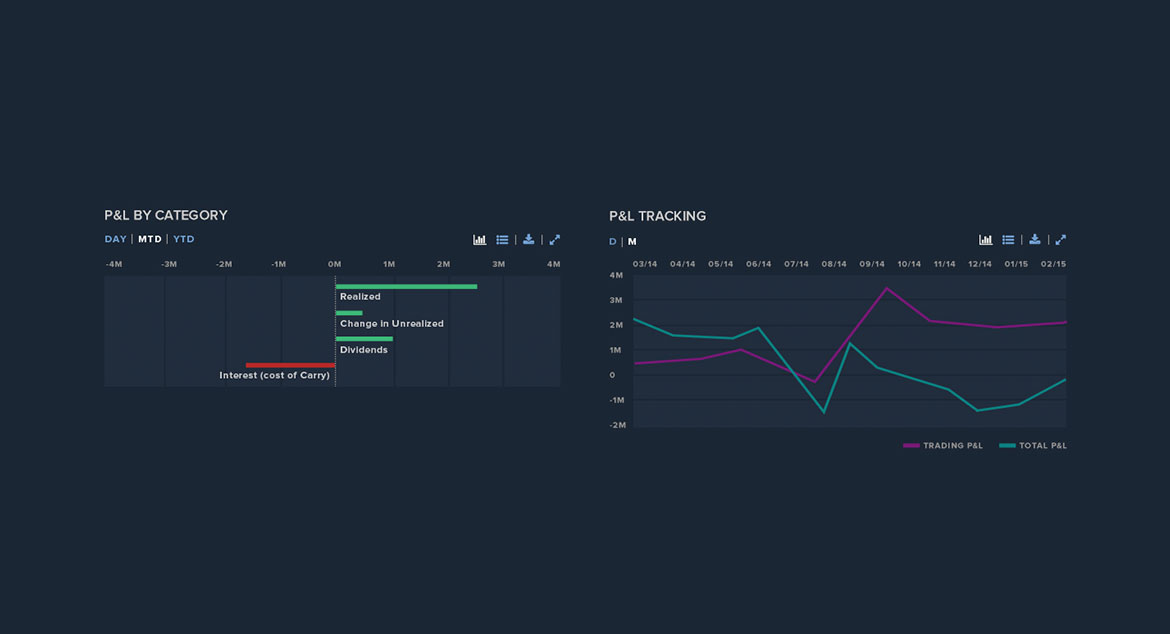Viewport: 1170px width, 634px height.
Task: Expand P&L by Category panel fullscreen
Action: pyautogui.click(x=555, y=240)
